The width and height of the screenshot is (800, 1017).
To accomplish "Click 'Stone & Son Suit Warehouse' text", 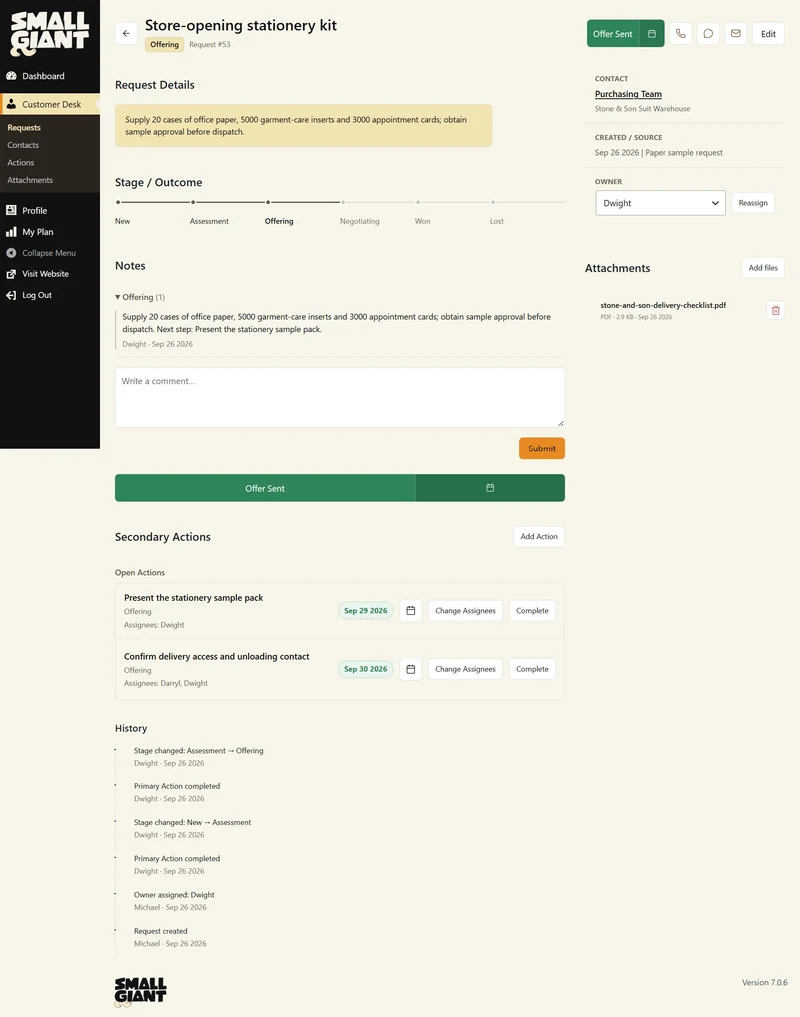I will (x=642, y=109).
